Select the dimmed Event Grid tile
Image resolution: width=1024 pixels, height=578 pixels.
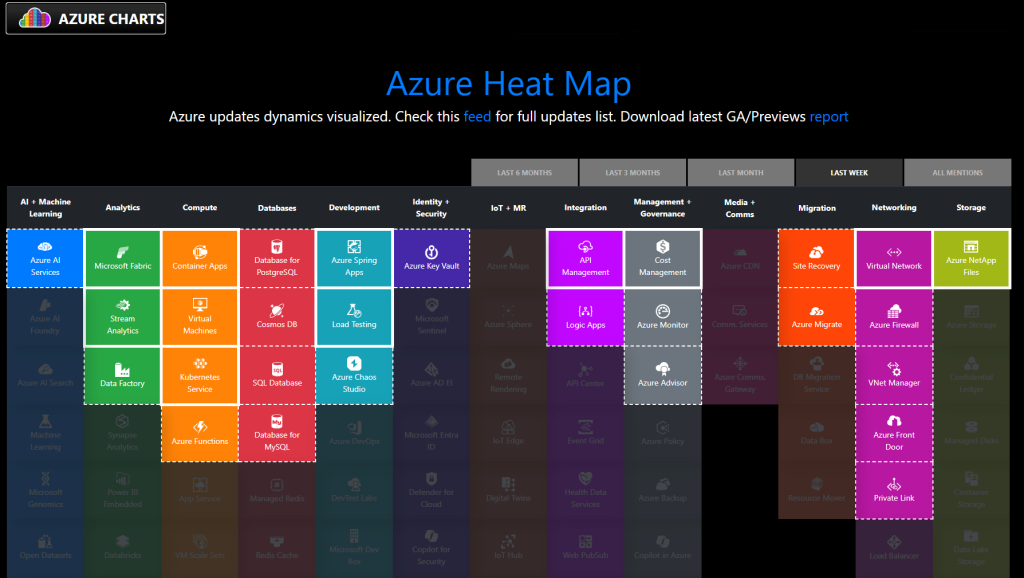pos(585,434)
